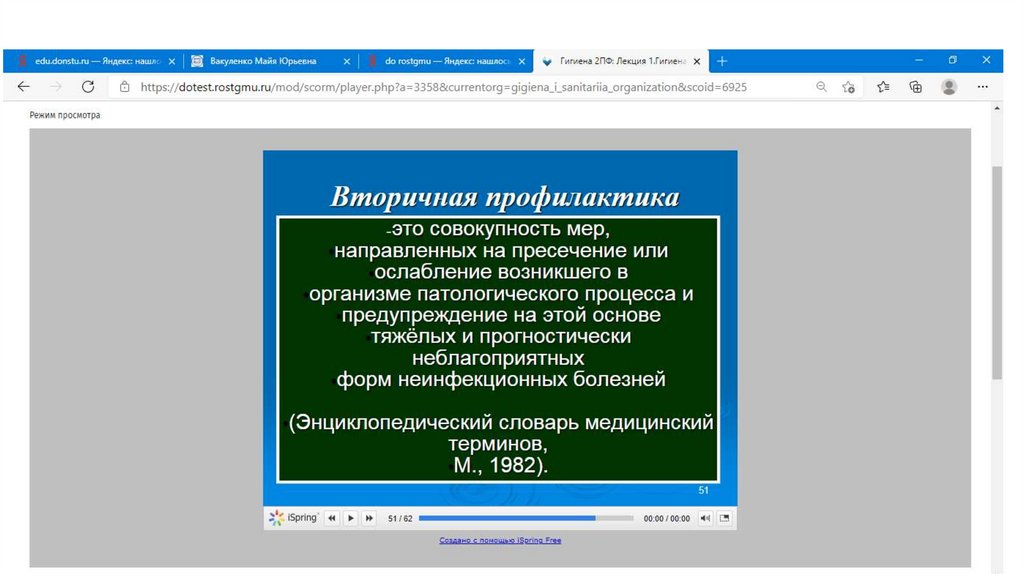Image resolution: width=1024 pixels, height=574 pixels.
Task: Open browser settings and more menu
Action: click(x=982, y=87)
